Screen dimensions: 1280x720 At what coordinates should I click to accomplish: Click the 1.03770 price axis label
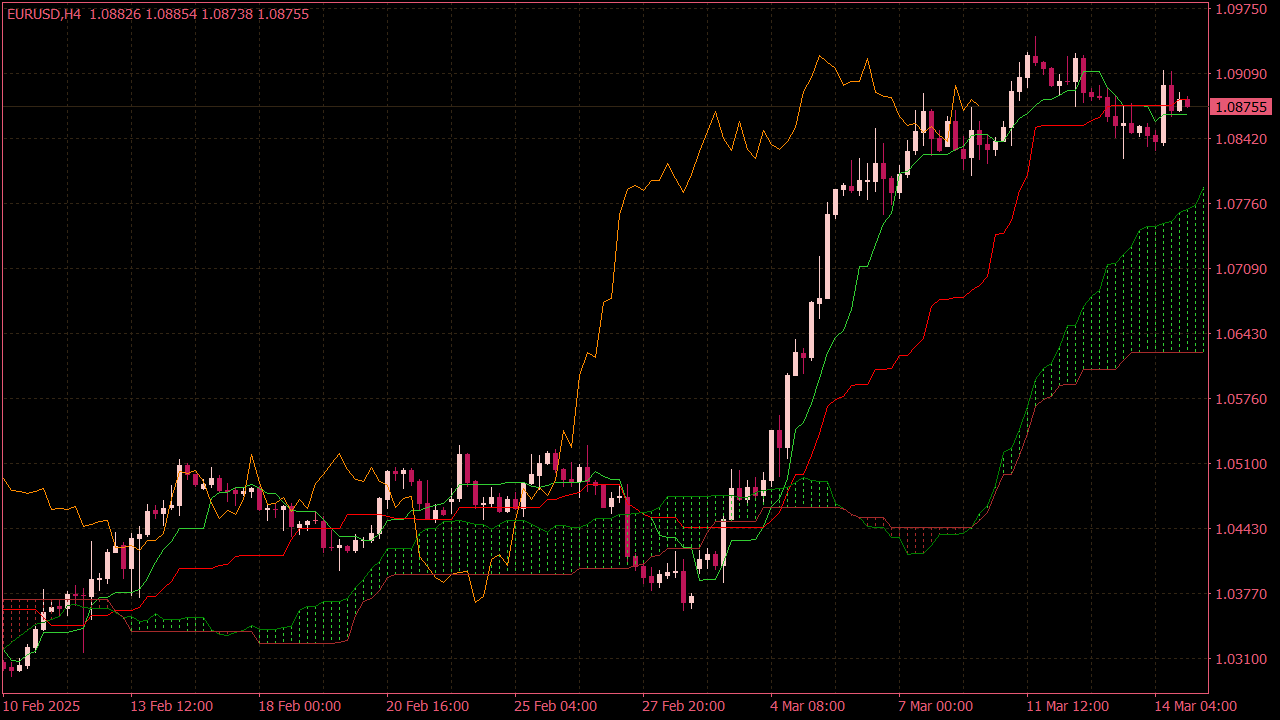pos(1241,594)
